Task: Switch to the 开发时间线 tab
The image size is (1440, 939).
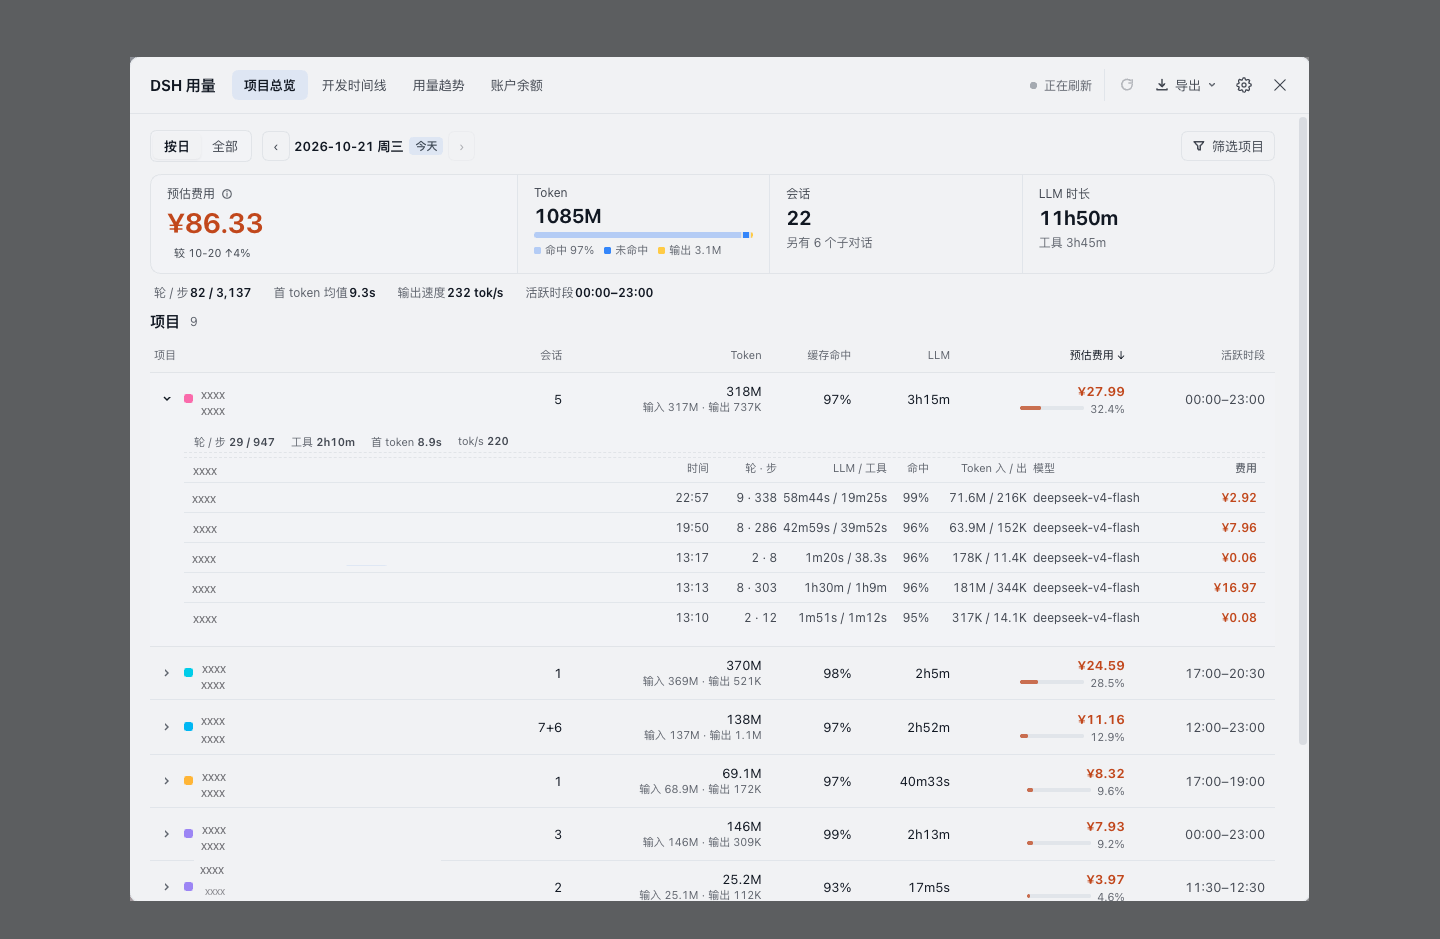Action: click(354, 85)
